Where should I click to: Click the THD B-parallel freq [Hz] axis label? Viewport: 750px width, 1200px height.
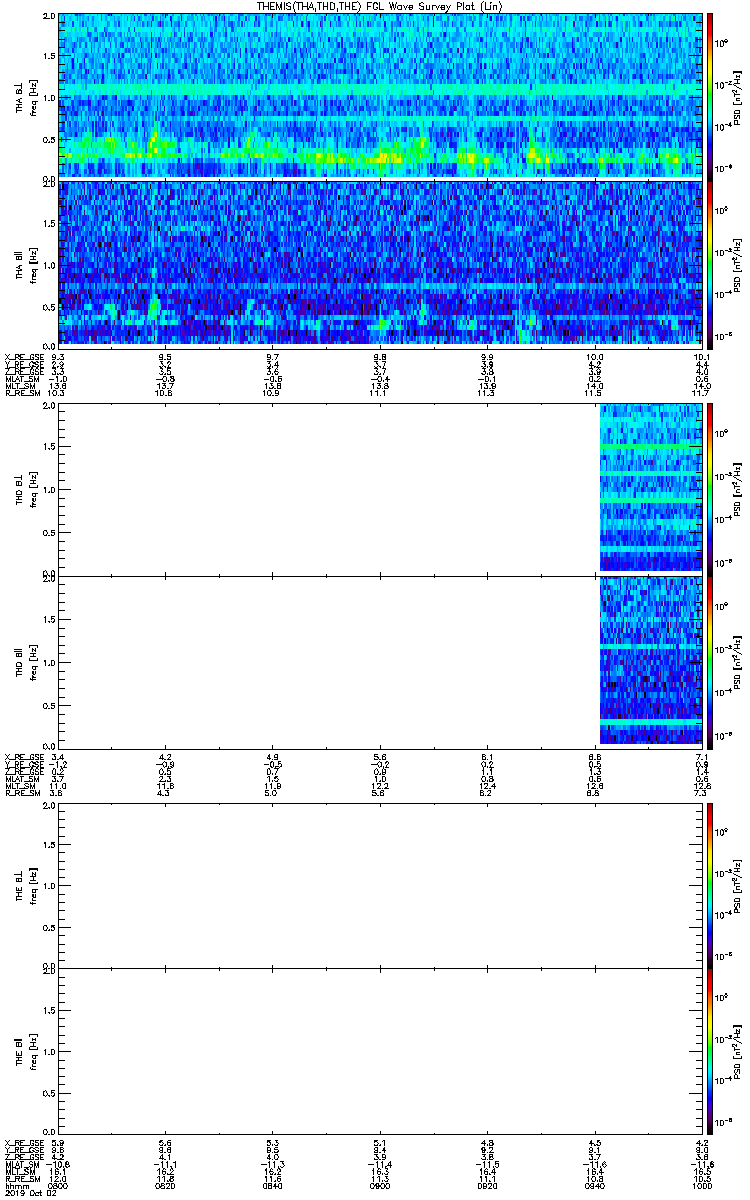click(x=32, y=662)
